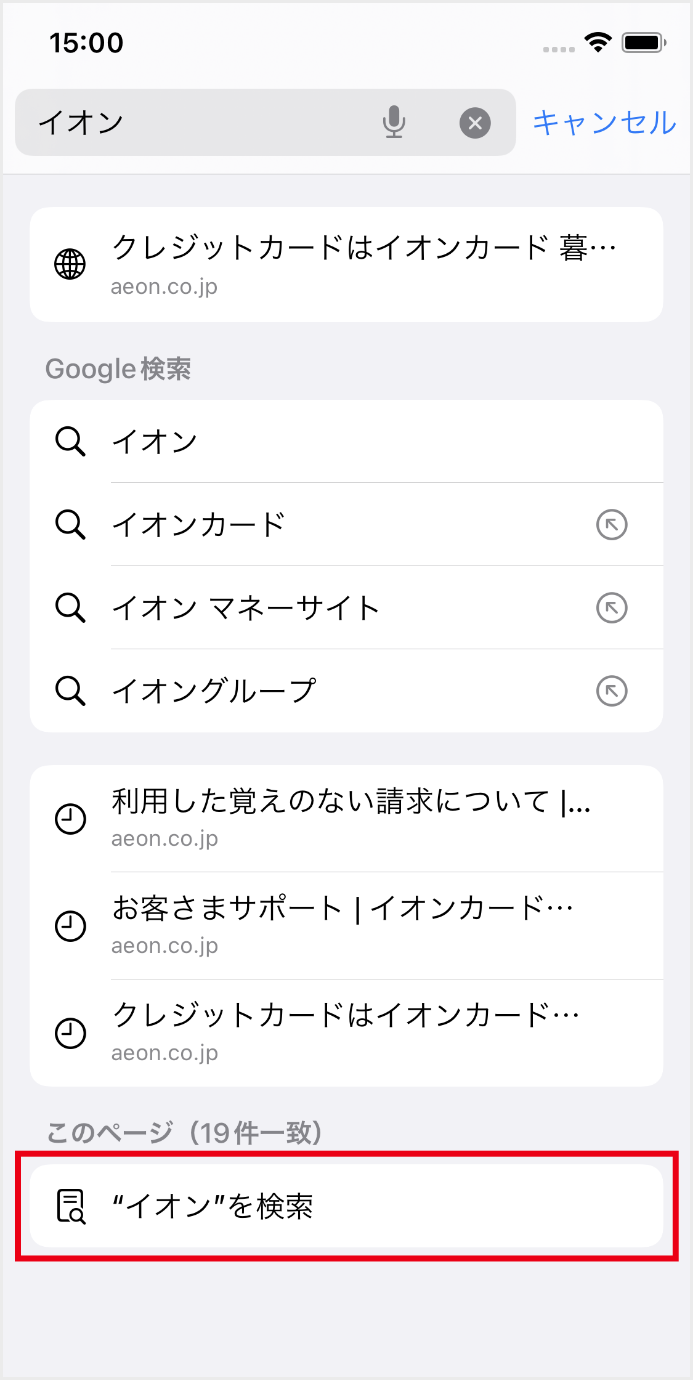Tap the fill-in arrow next to イオン マネーサイト
This screenshot has height=1380, width=693.
click(x=611, y=607)
